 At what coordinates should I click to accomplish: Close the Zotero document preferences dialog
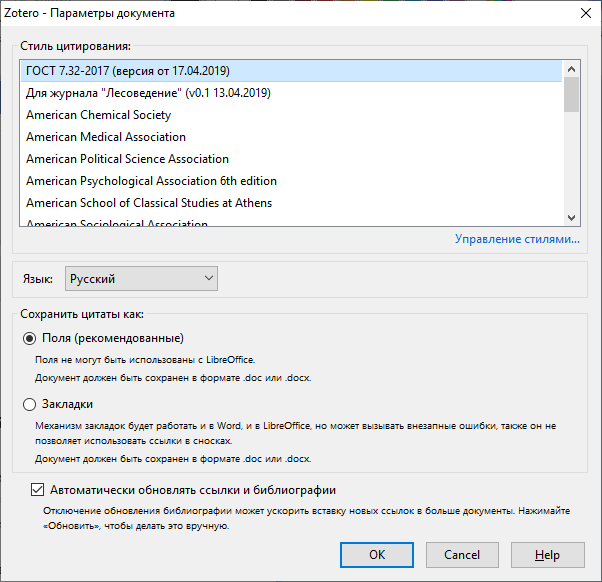[586, 13]
